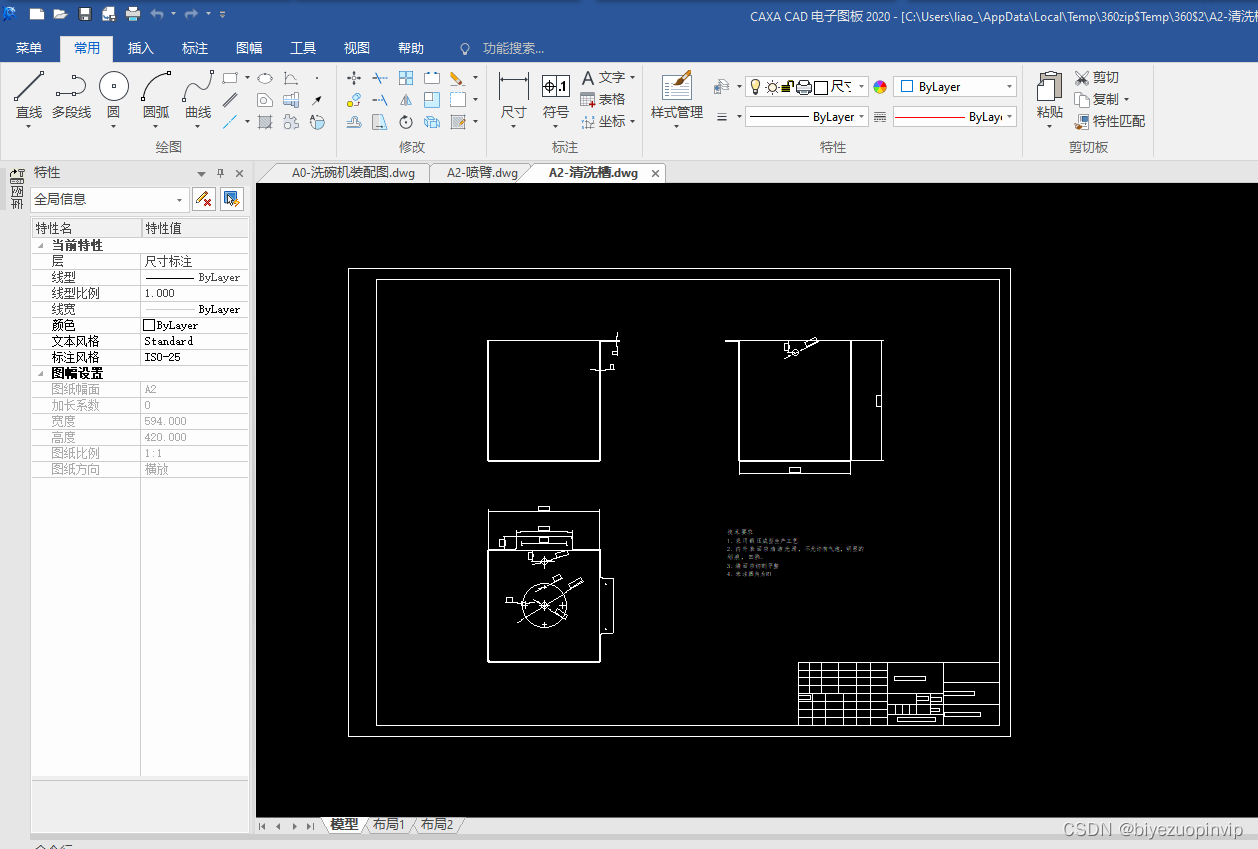Click the open file folder icon
The width and height of the screenshot is (1258, 849).
coord(60,14)
